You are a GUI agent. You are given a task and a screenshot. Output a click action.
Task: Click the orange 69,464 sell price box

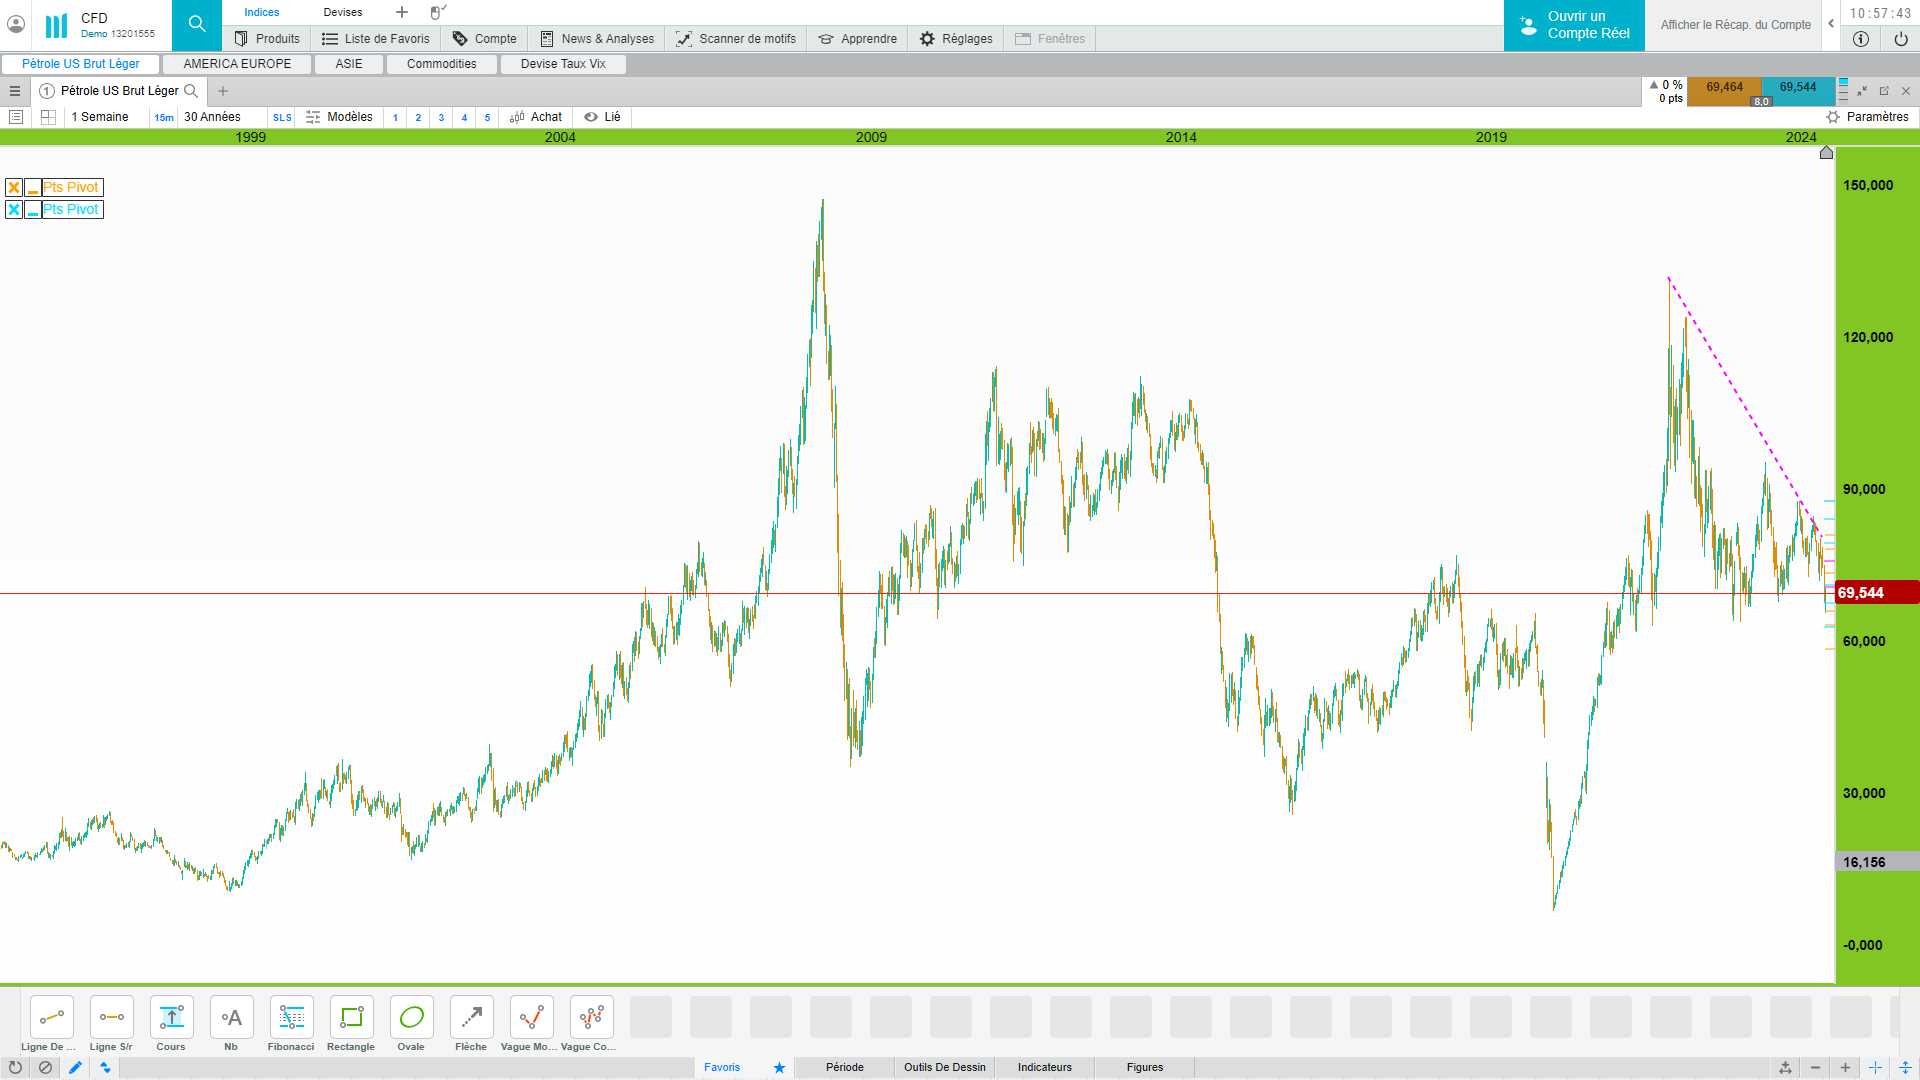pyautogui.click(x=1724, y=88)
